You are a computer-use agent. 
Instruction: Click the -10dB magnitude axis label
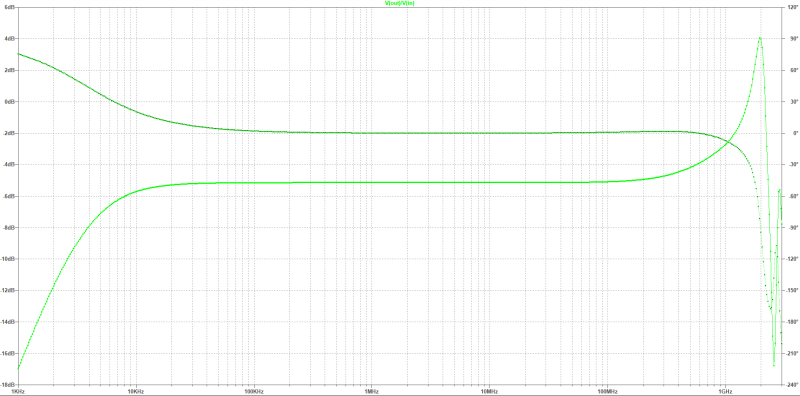coord(8,259)
